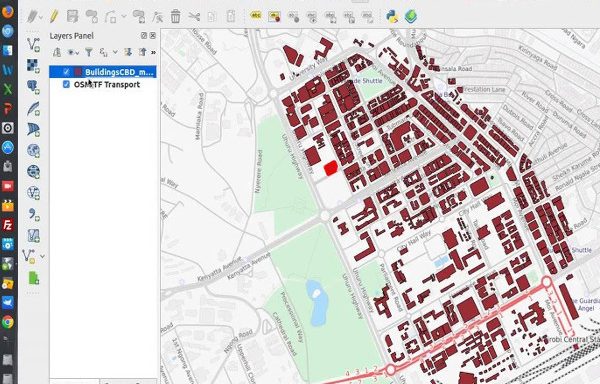
Task: Filter legend by map content
Action: pos(88,52)
